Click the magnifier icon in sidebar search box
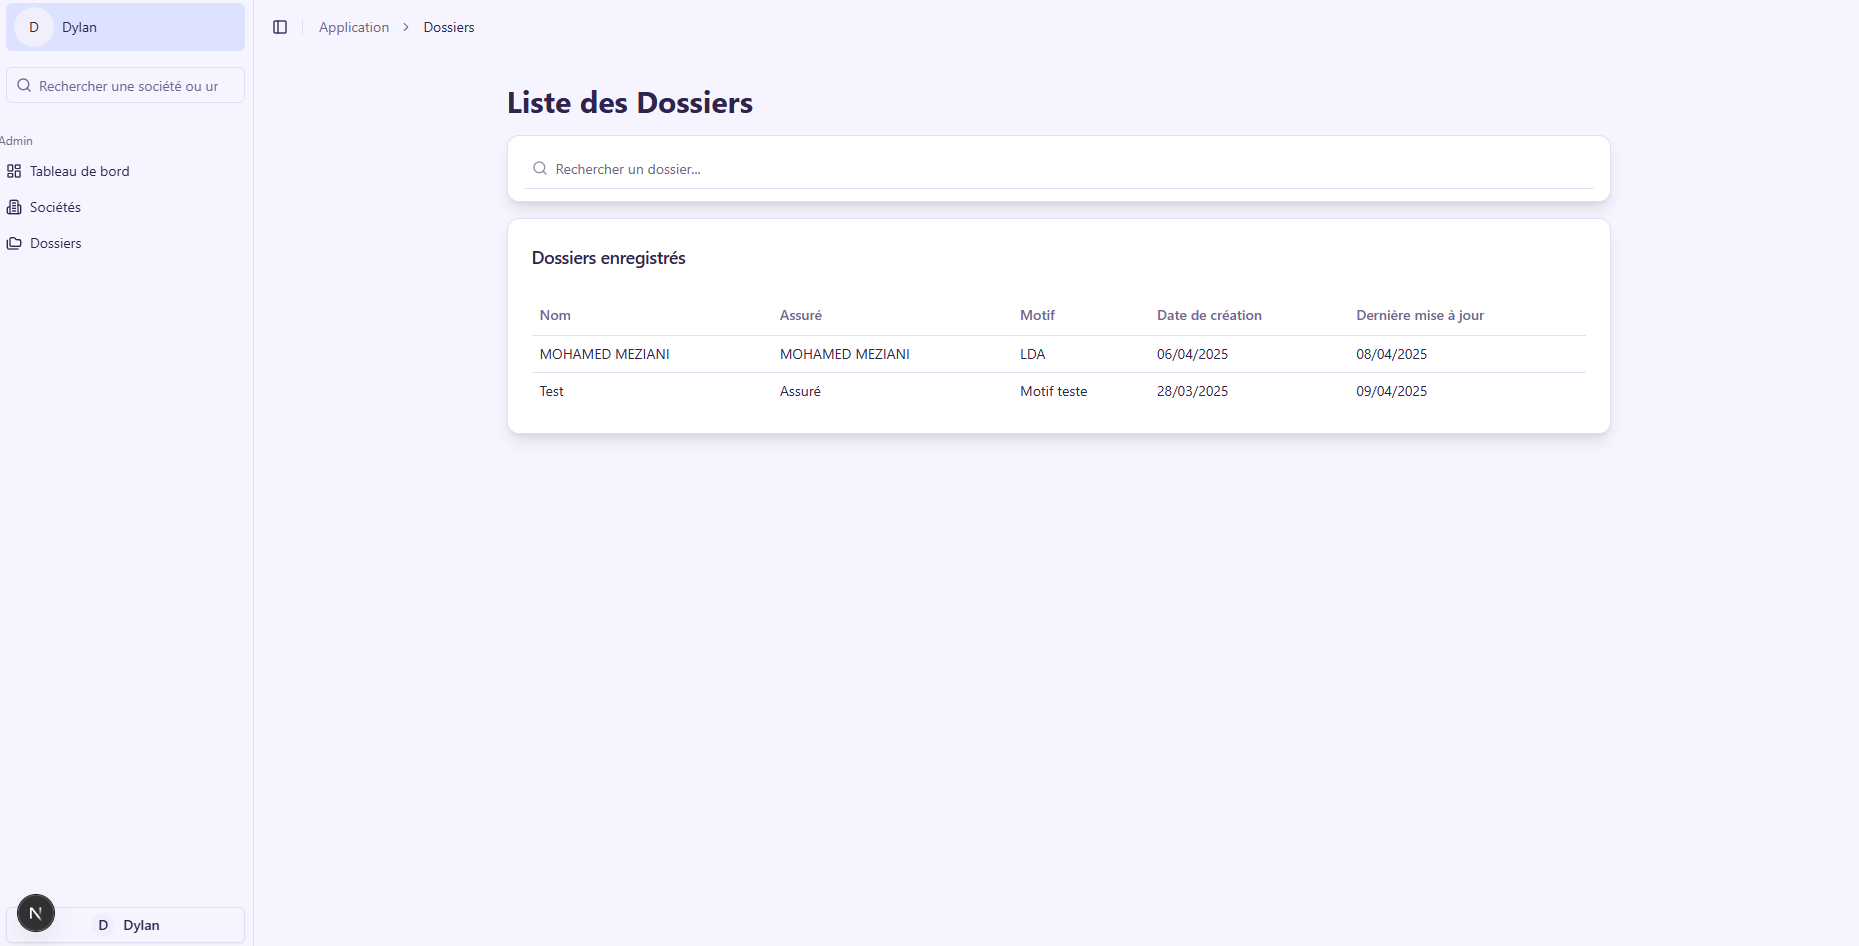The height and width of the screenshot is (946, 1859). click(24, 85)
